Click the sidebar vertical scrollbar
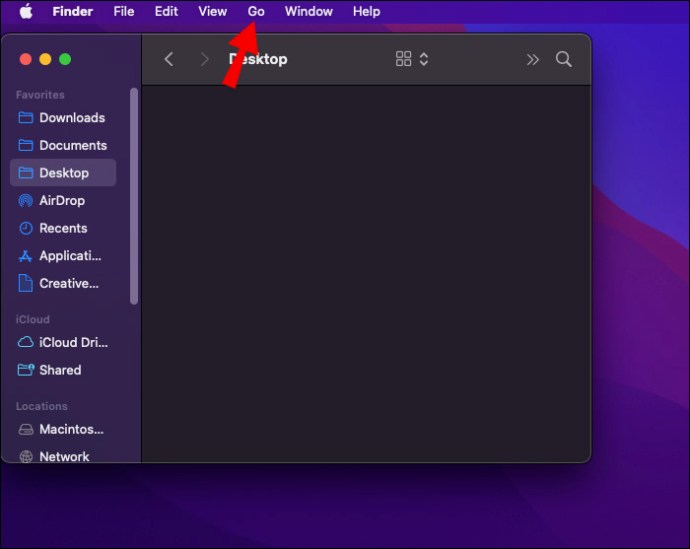690x549 pixels. pos(134,196)
